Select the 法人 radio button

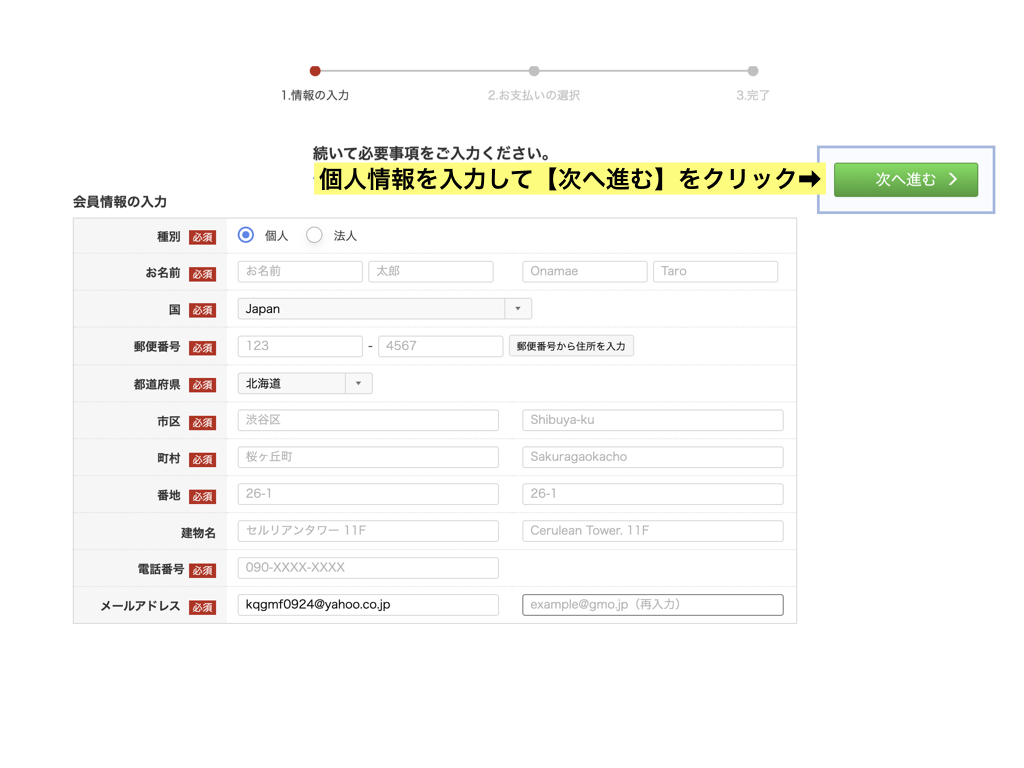coord(314,235)
